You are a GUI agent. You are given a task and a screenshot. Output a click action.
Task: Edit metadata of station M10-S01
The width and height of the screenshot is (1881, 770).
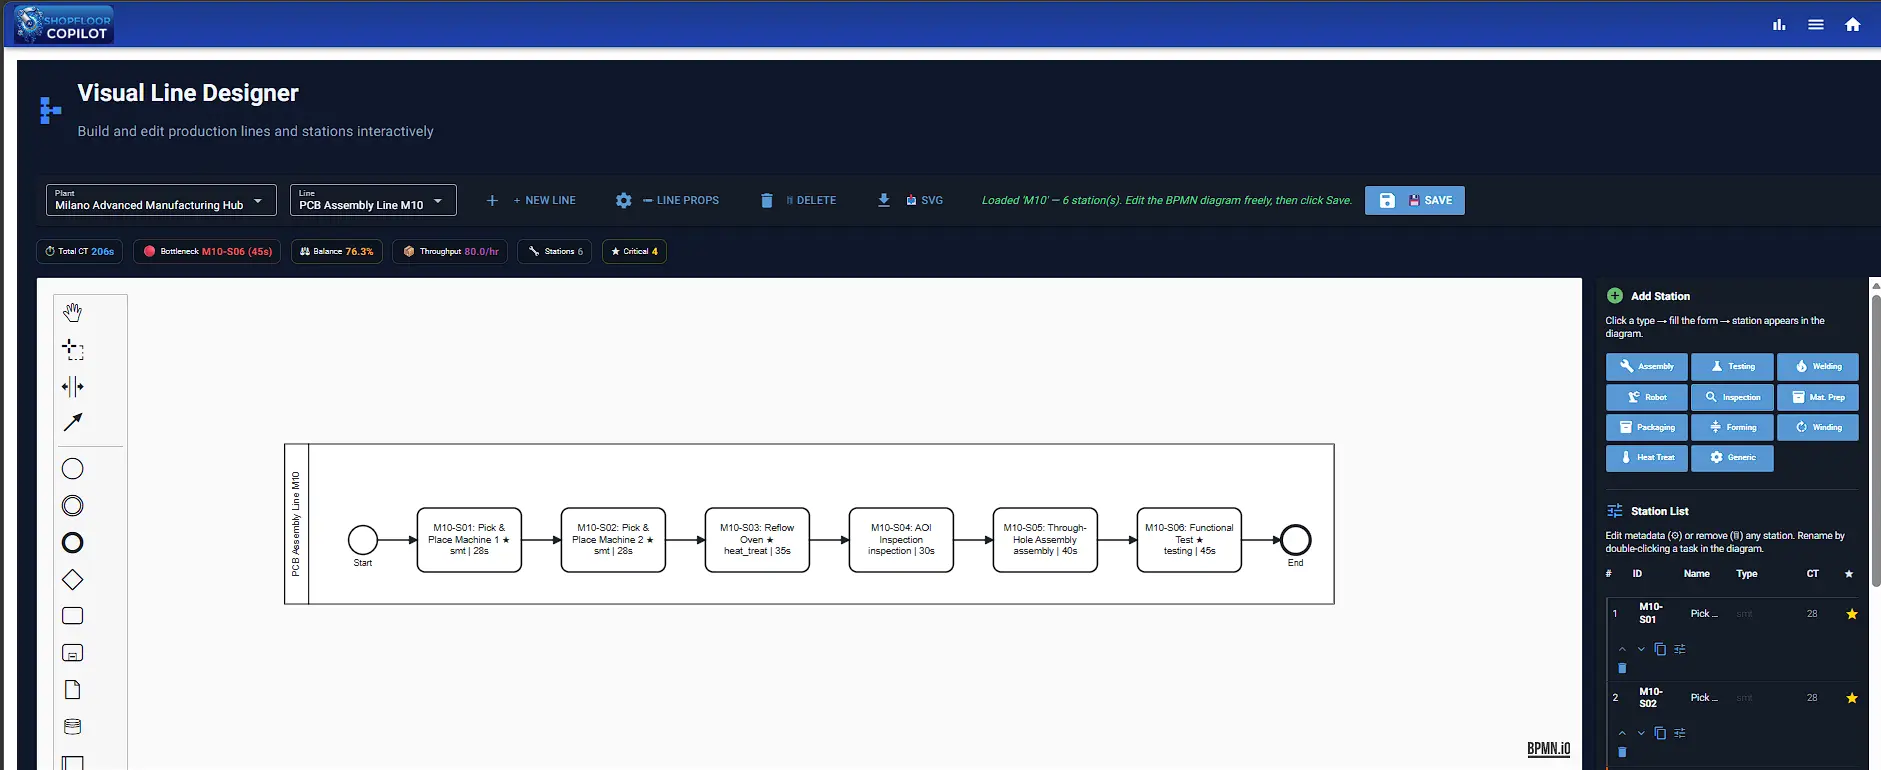click(1680, 650)
